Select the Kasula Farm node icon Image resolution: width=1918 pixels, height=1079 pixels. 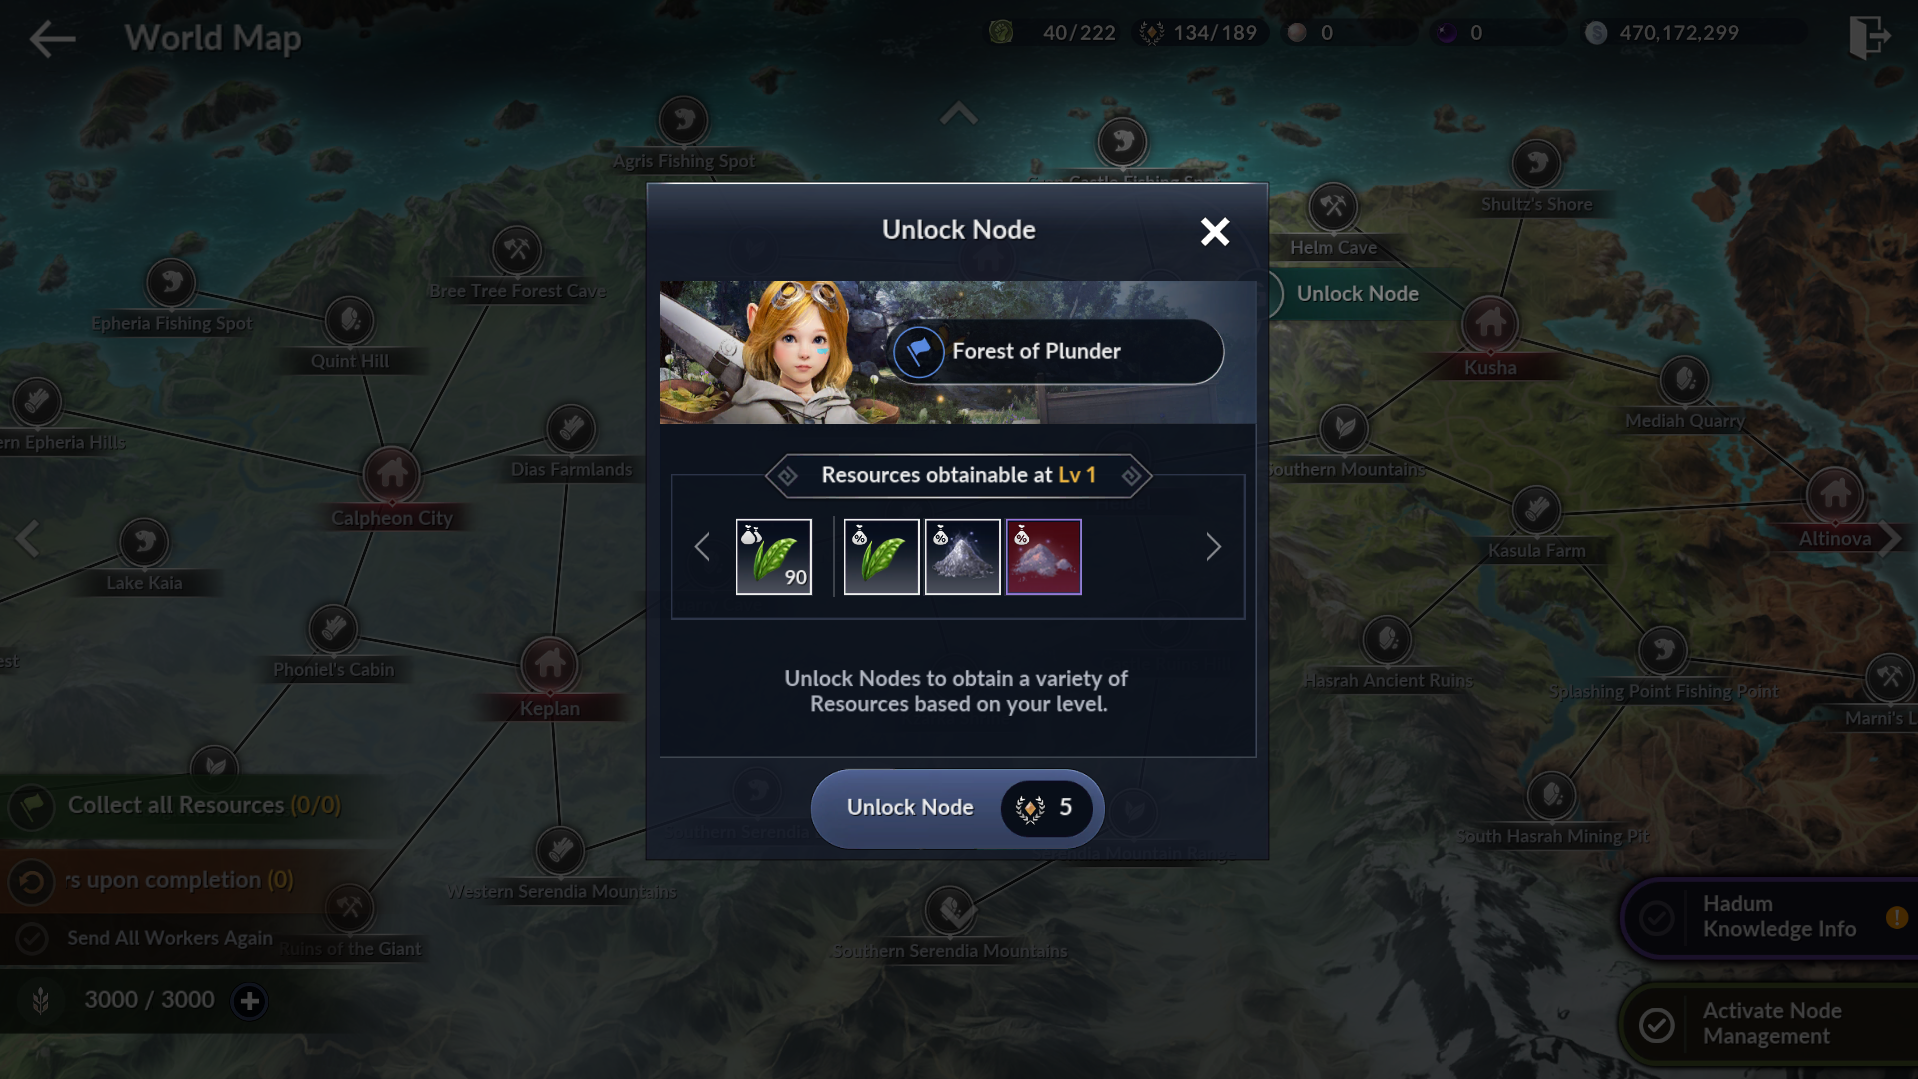(x=1536, y=510)
